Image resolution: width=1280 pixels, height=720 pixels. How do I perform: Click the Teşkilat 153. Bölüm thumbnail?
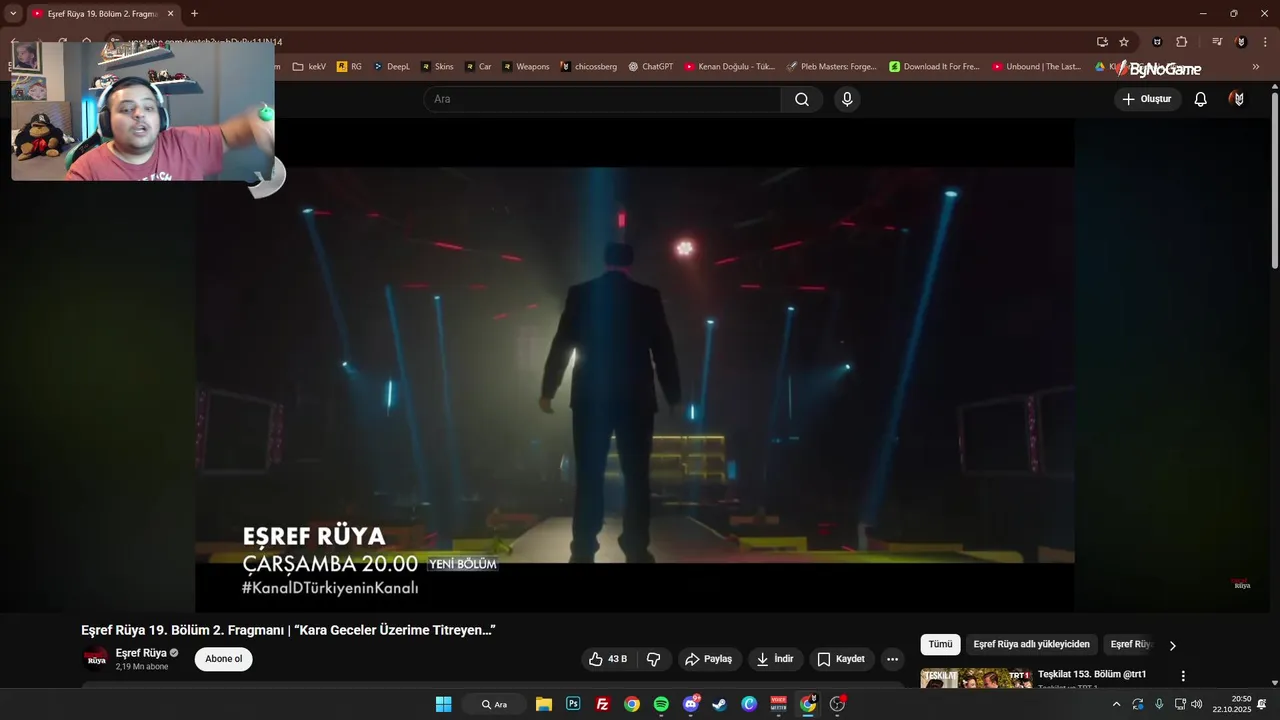[x=977, y=678]
